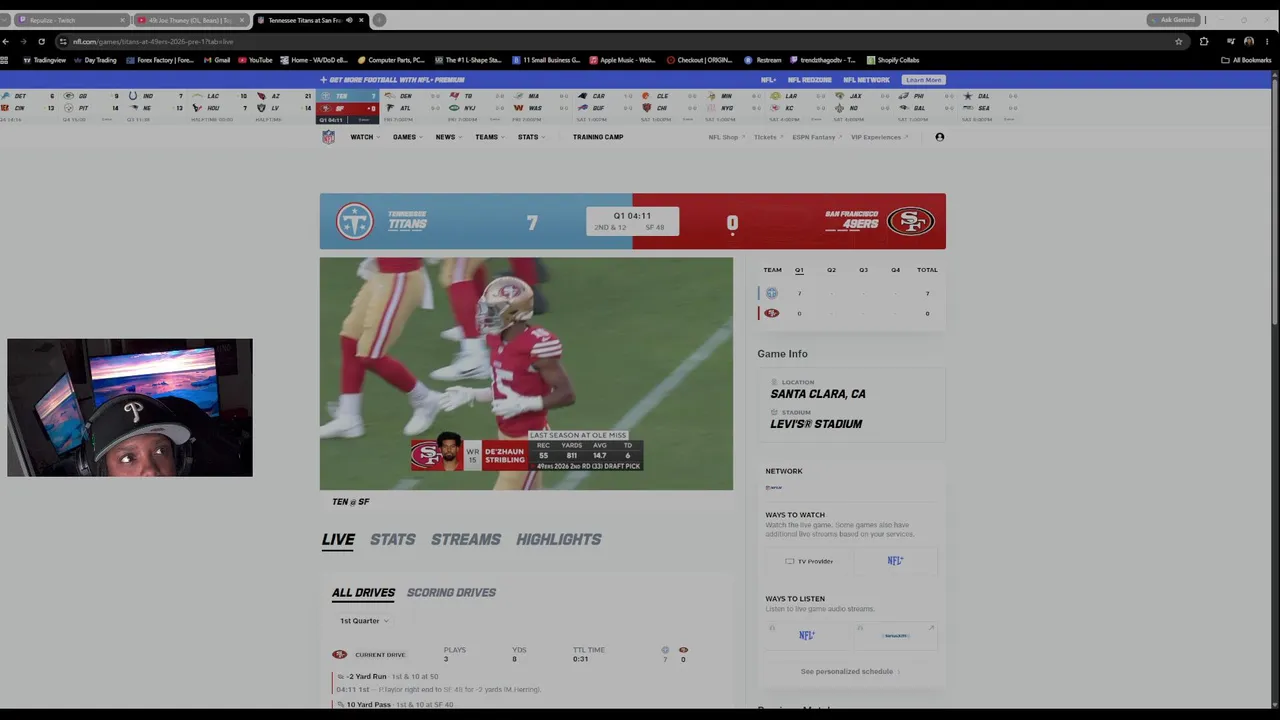Open the account profile icon
The image size is (1280, 720).
point(939,137)
